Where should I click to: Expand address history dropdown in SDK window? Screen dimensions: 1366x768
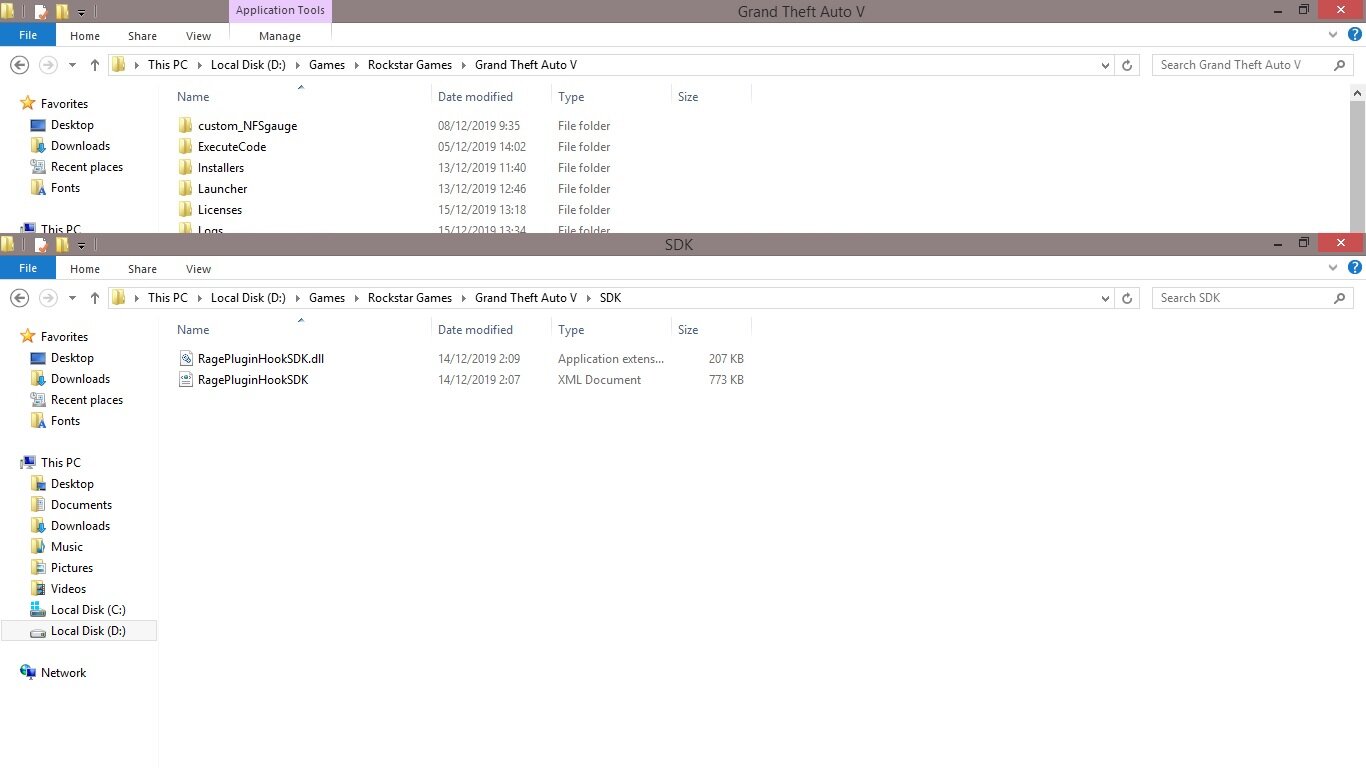coord(1105,298)
